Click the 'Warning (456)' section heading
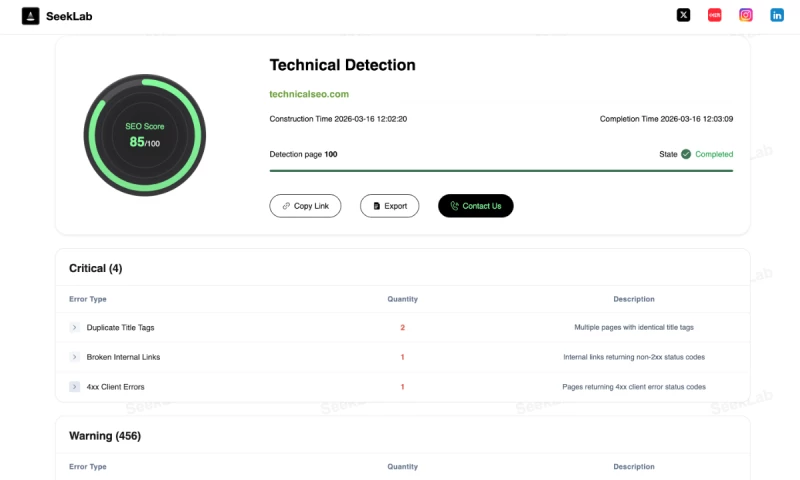800x480 pixels. (x=105, y=436)
